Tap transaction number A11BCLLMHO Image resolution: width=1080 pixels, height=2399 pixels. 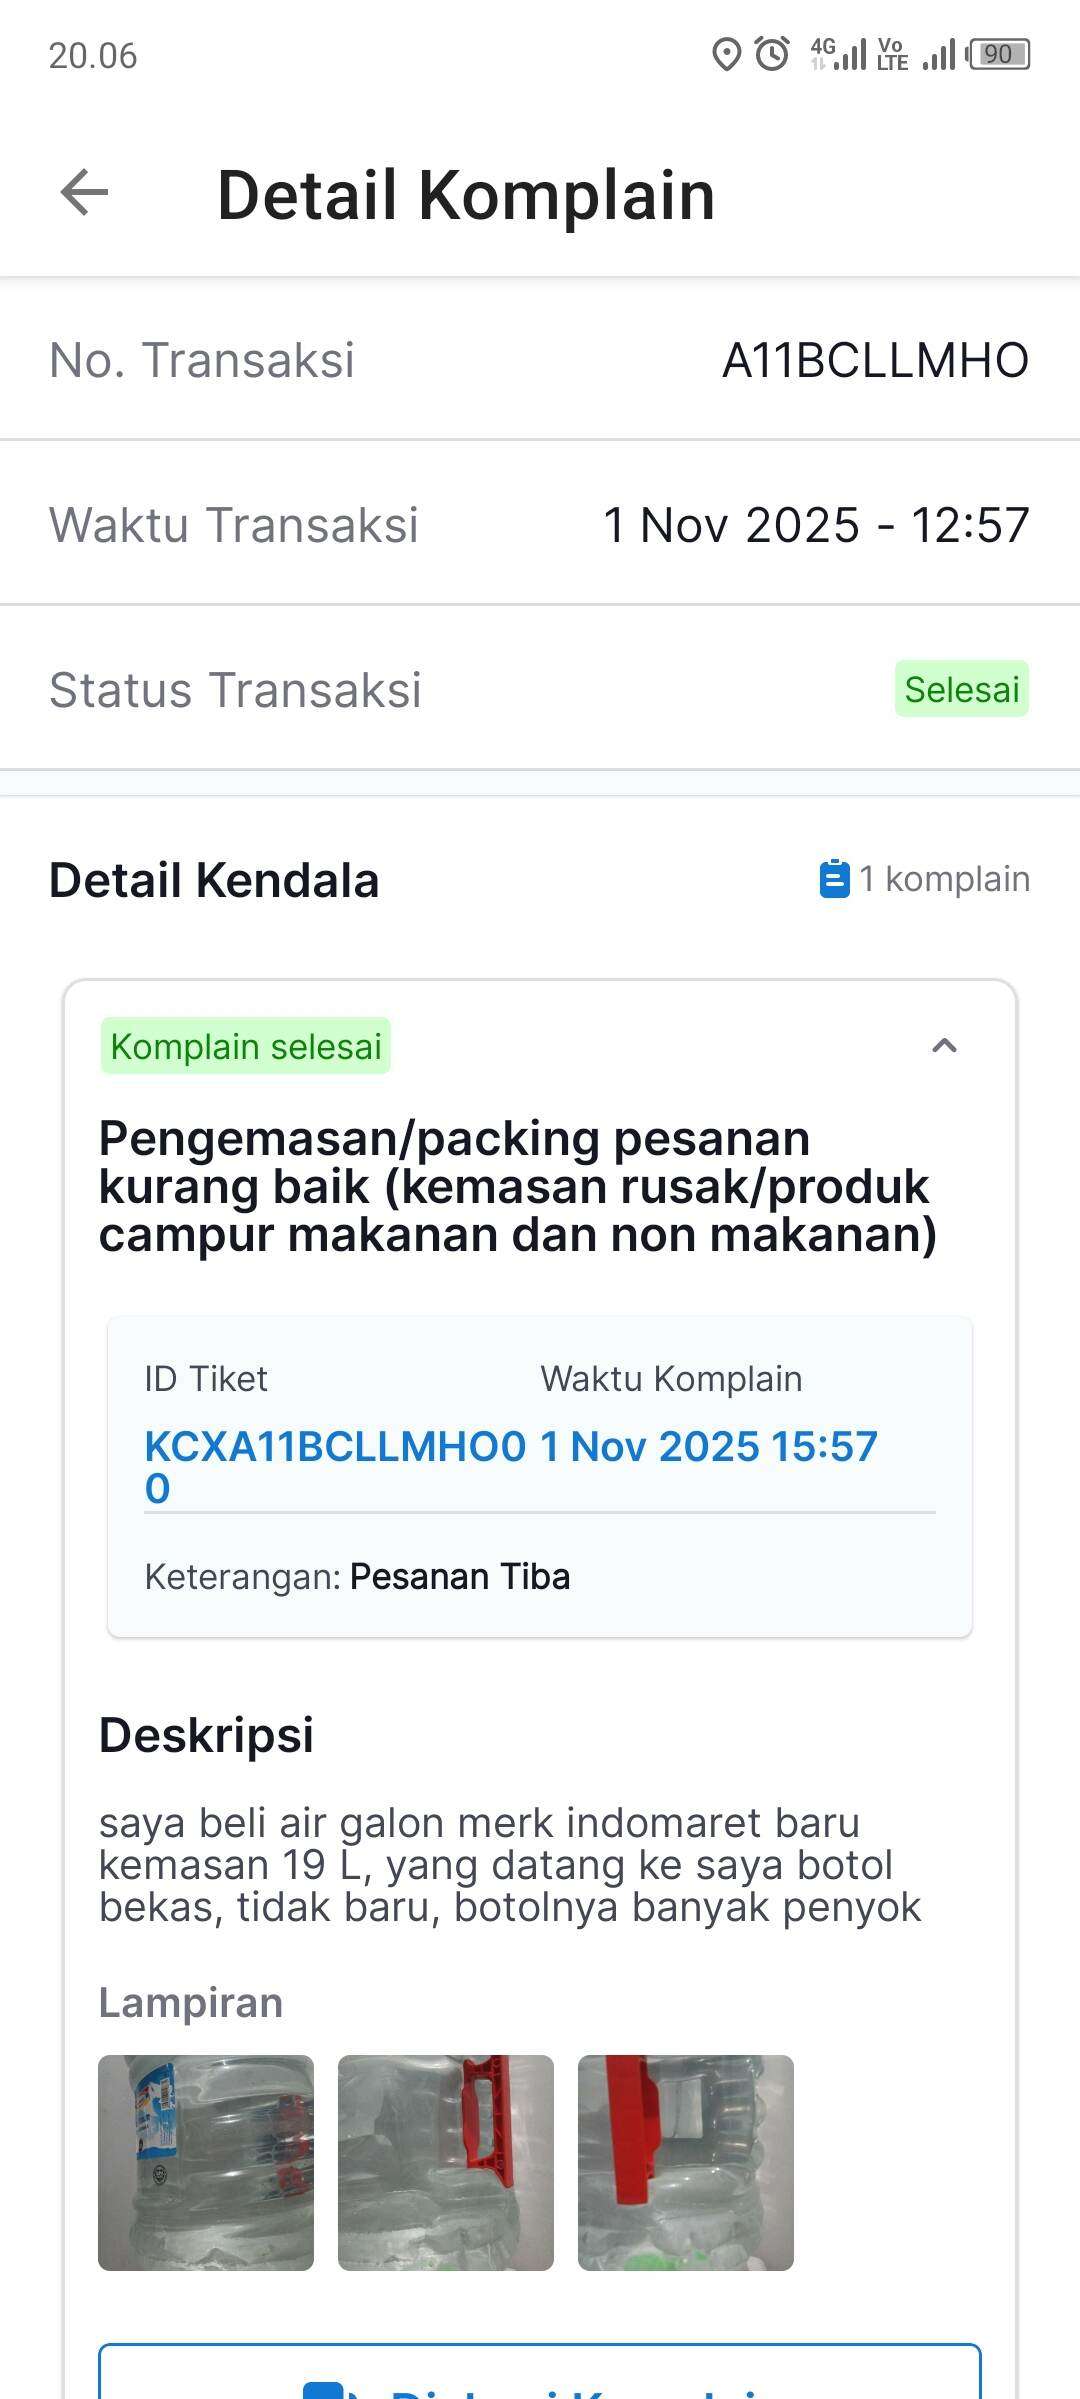[x=875, y=360]
